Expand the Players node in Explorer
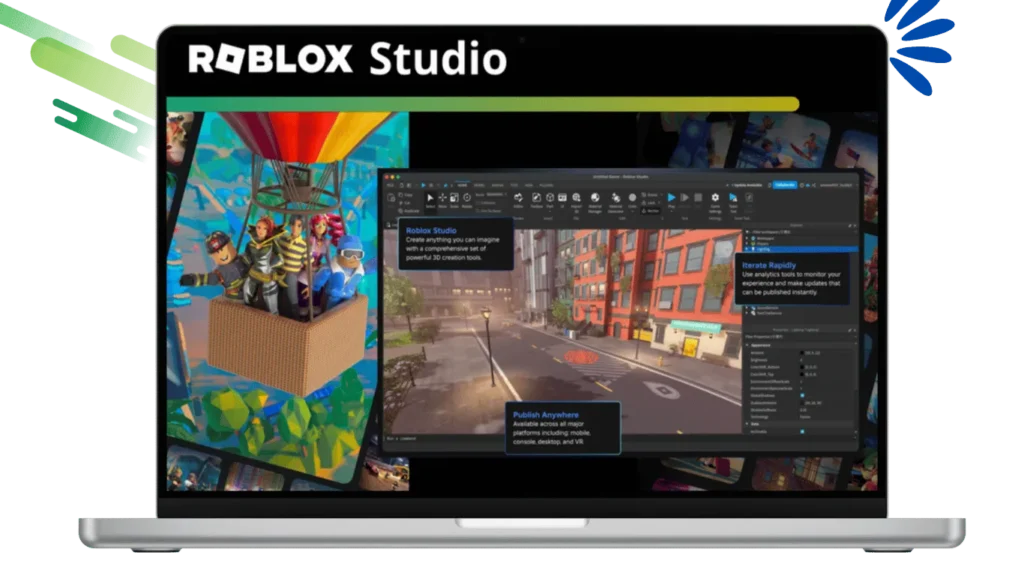 [748, 244]
